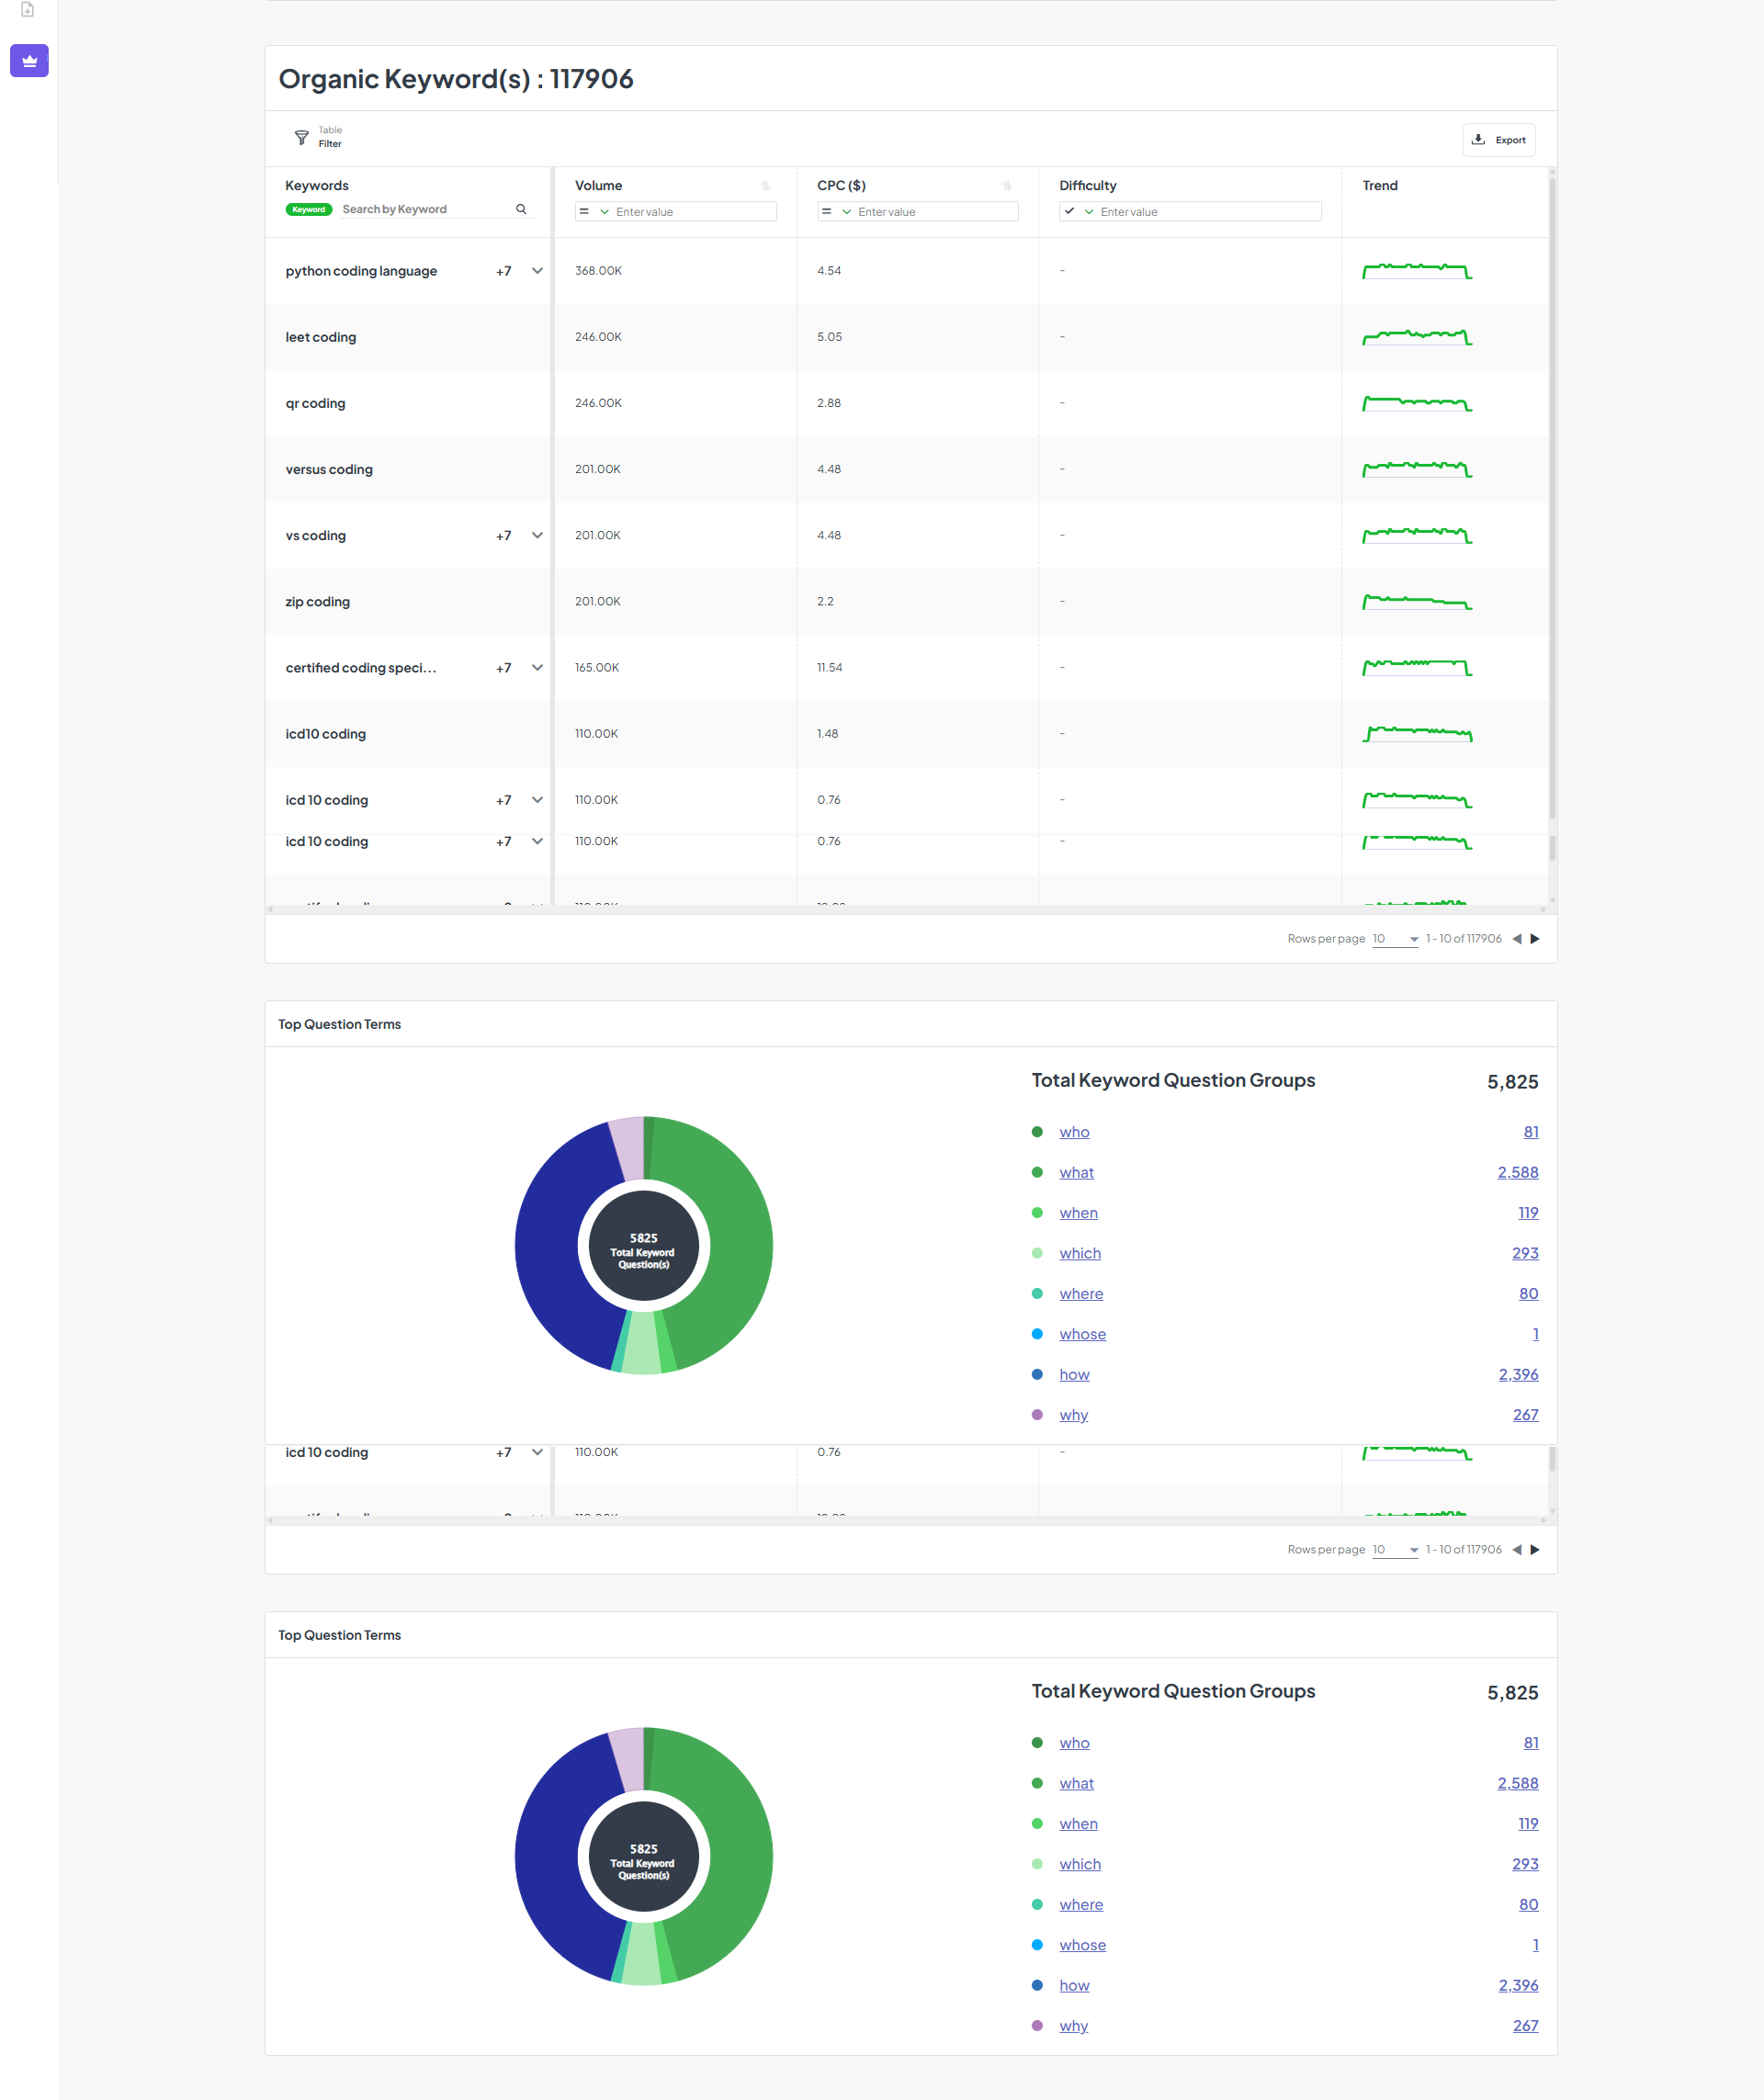The image size is (1764, 2100).
Task: Click the crown premium icon in sidebar
Action: tap(29, 61)
